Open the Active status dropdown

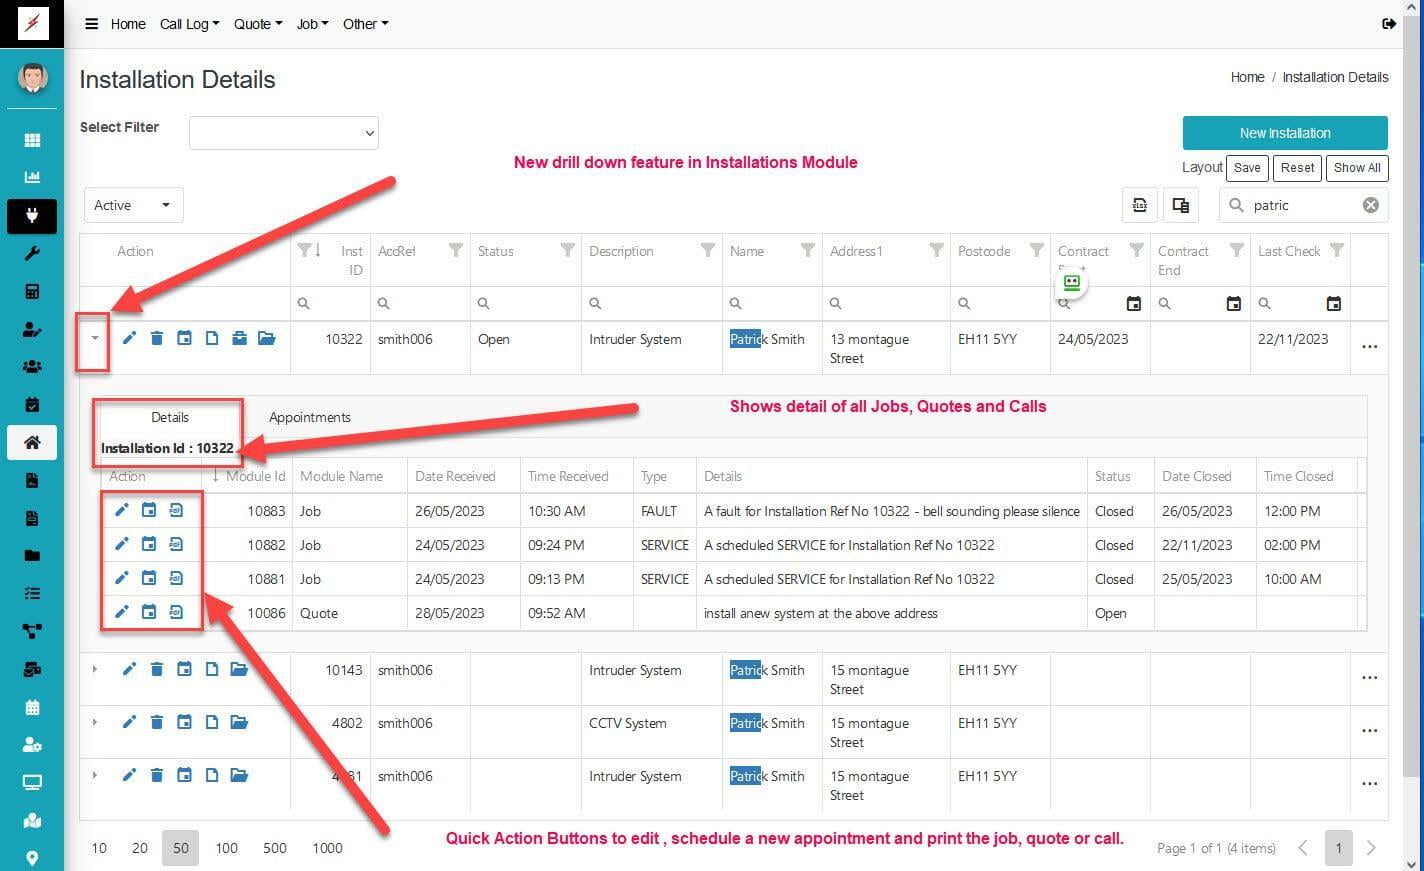point(133,205)
